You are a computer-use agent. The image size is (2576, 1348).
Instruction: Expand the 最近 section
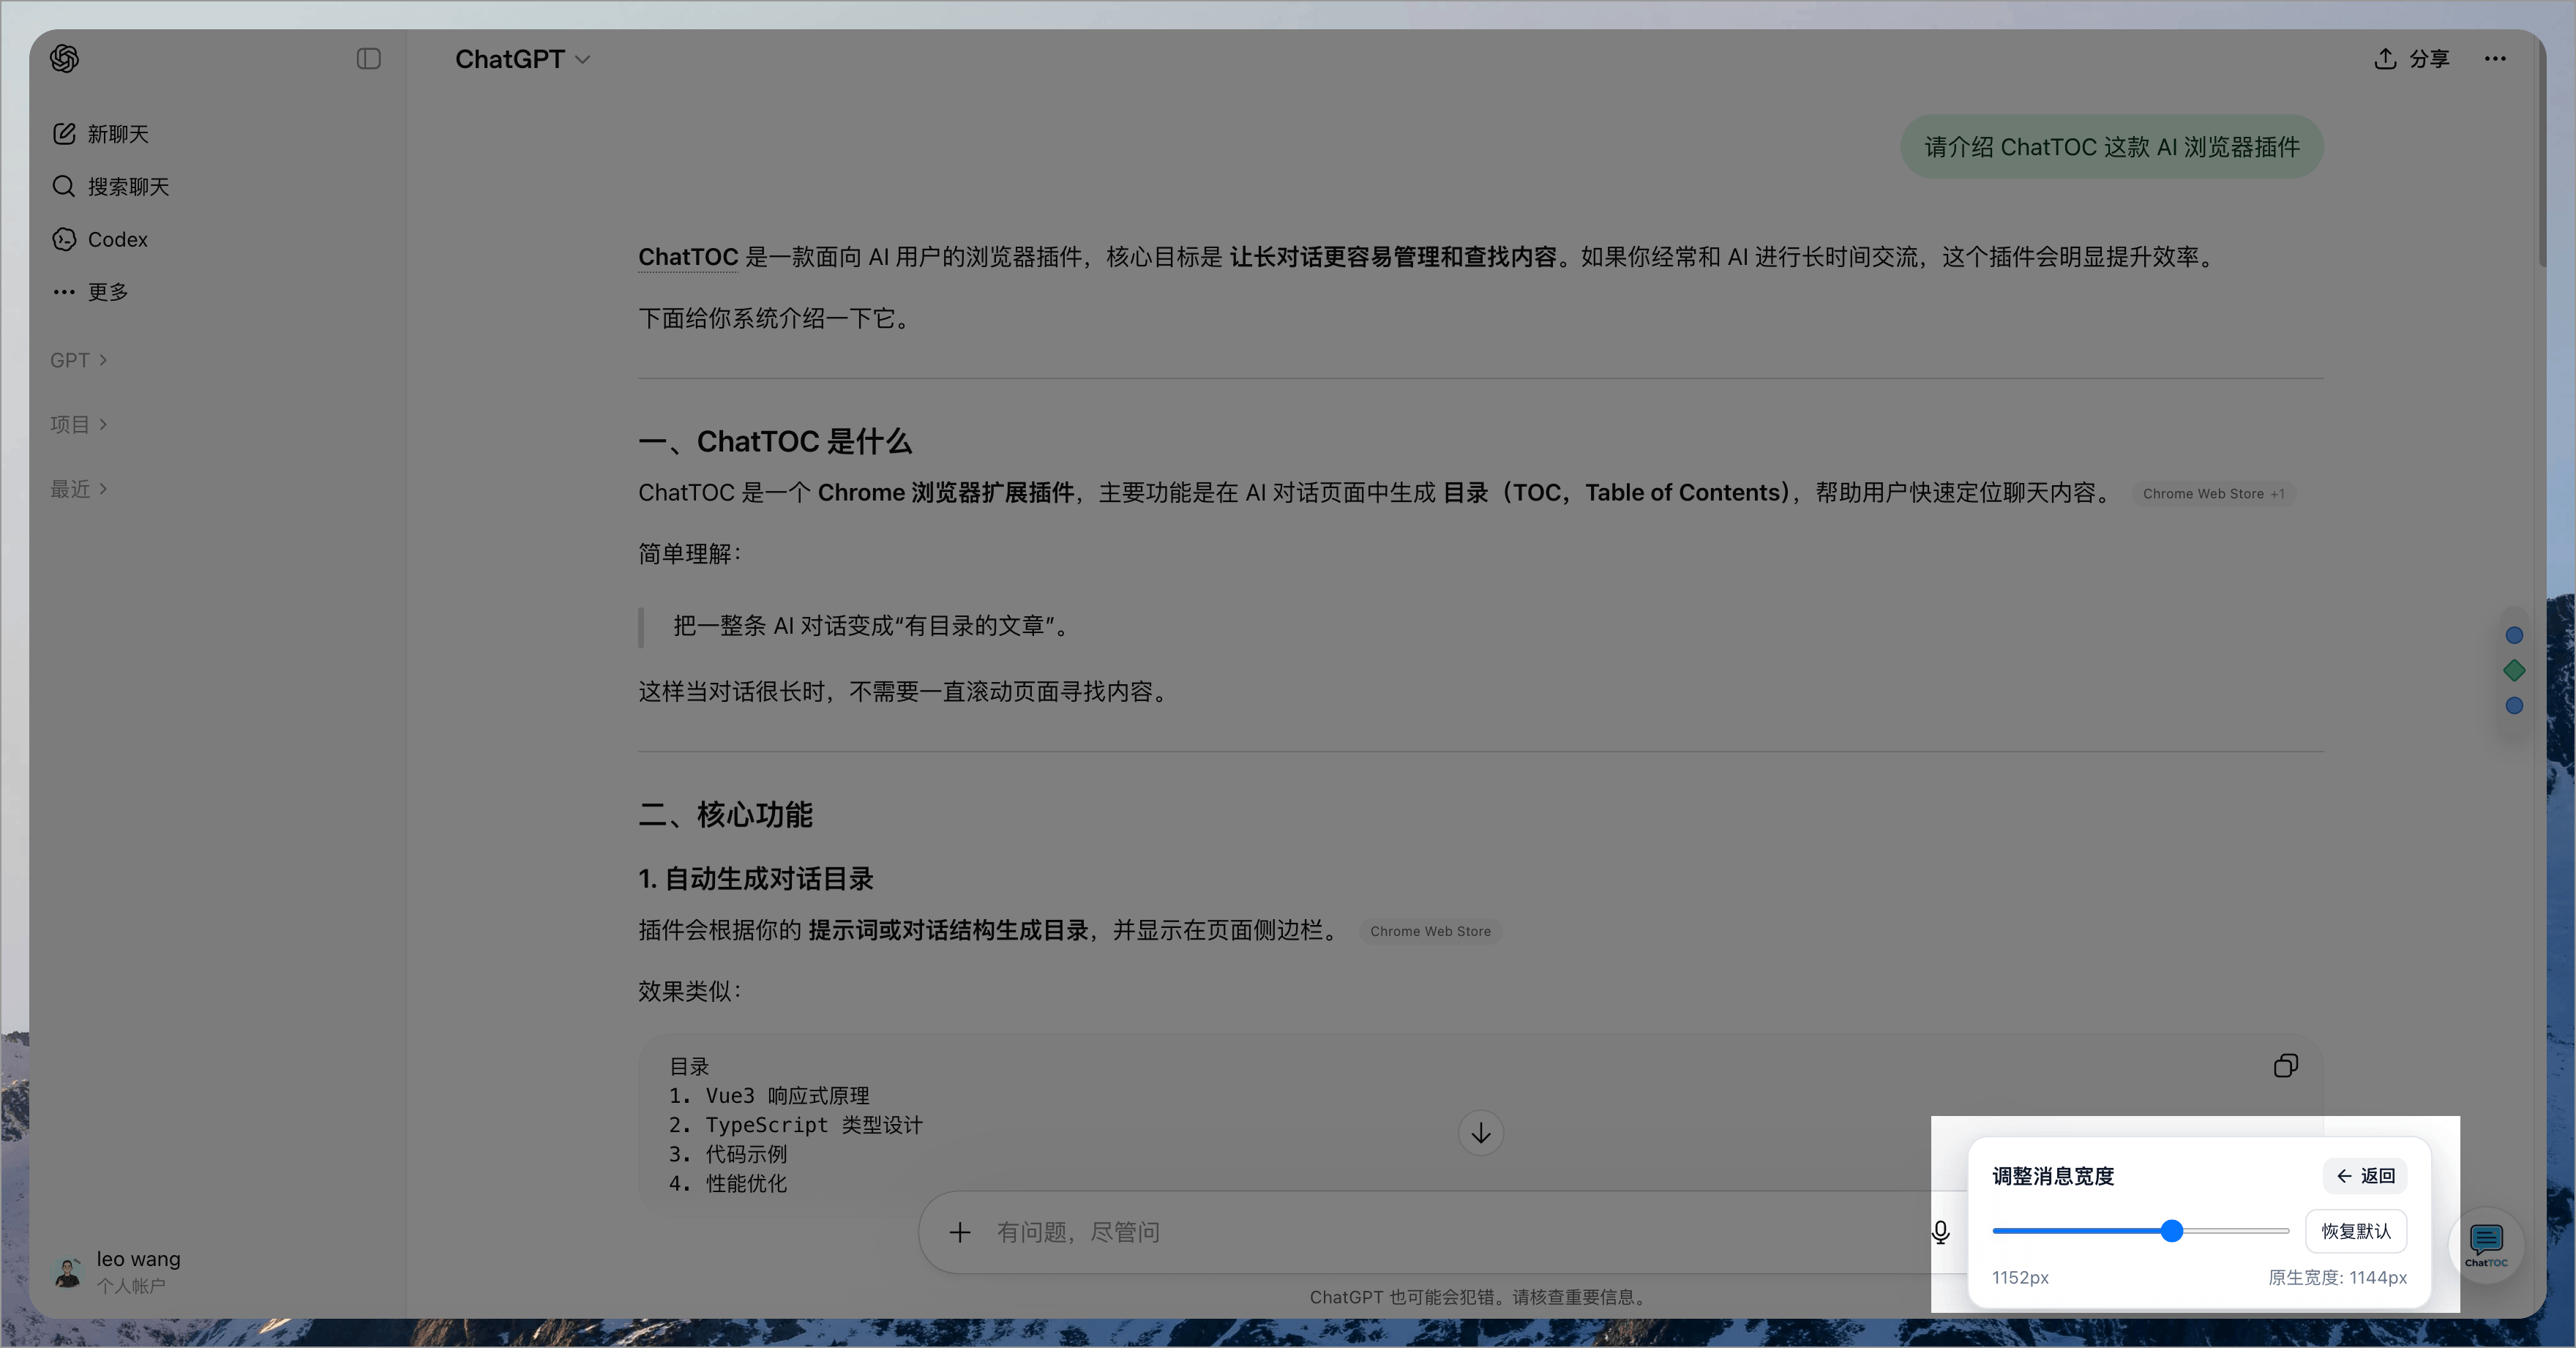pos(79,489)
